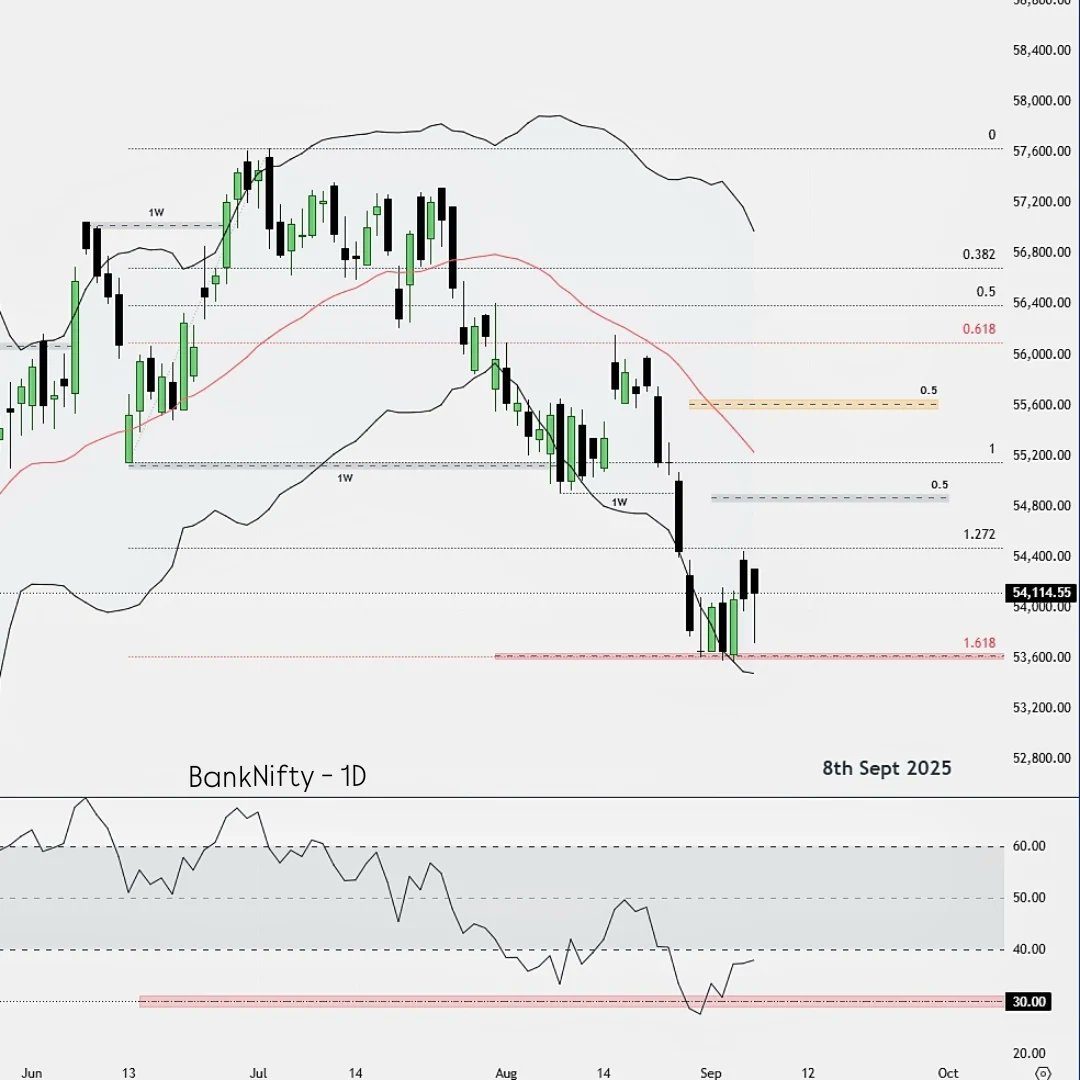Select the 1.618 Fibonacci level label
Viewport: 1080px width, 1080px height.
pos(979,643)
